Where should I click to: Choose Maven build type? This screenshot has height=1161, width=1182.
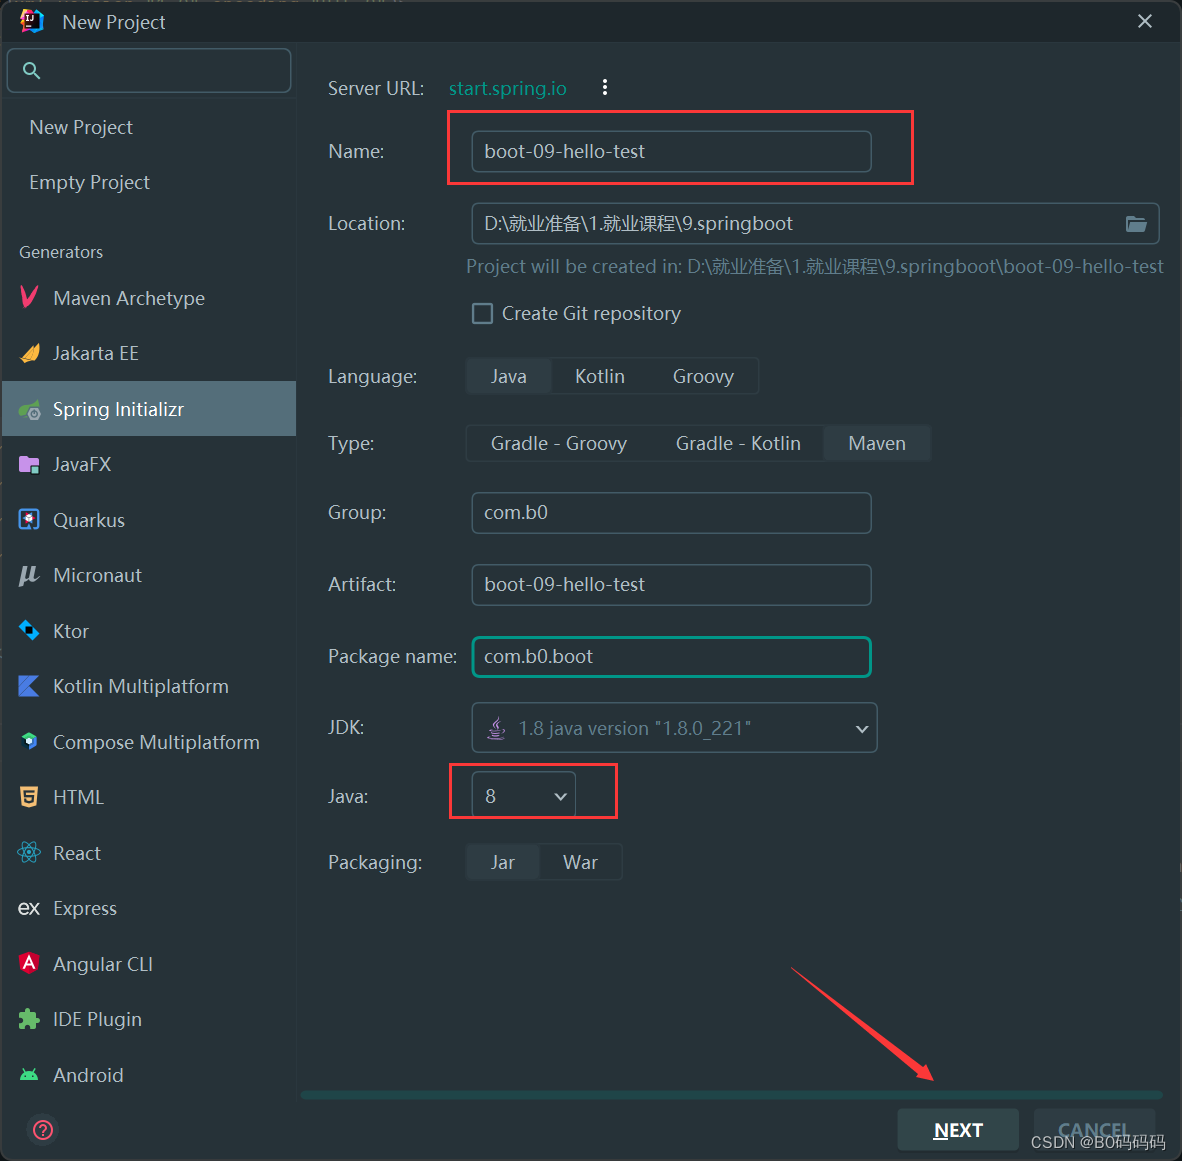pos(877,443)
